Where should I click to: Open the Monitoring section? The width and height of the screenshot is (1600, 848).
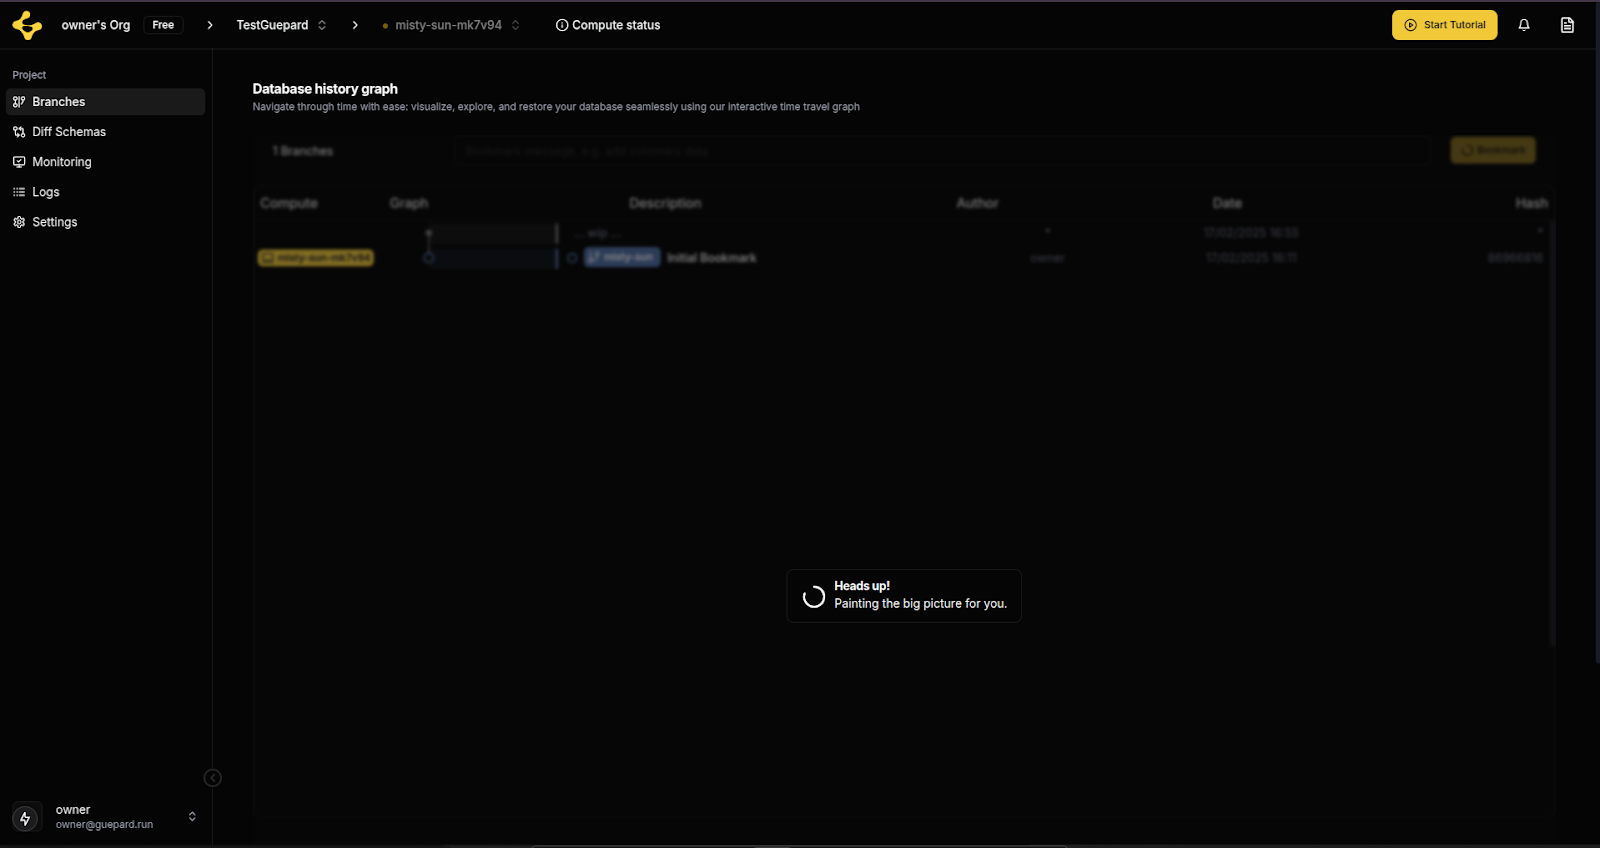(61, 162)
